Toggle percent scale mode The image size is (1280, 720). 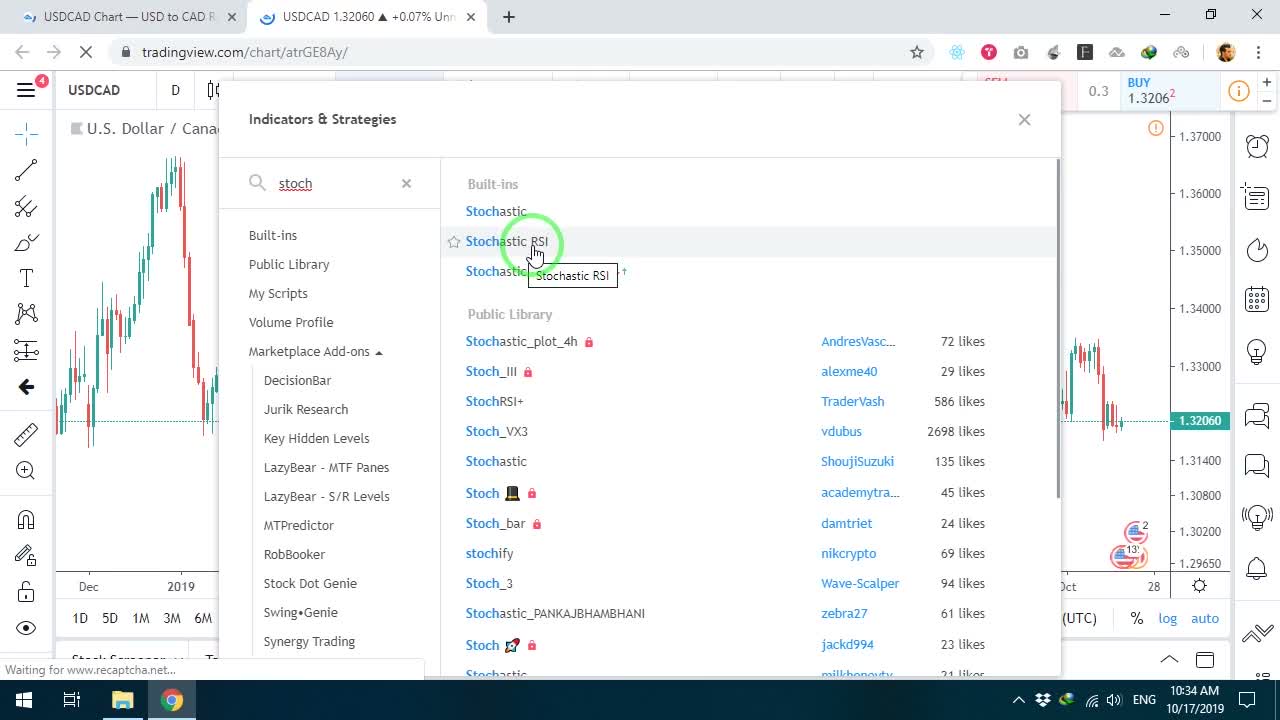1136,618
